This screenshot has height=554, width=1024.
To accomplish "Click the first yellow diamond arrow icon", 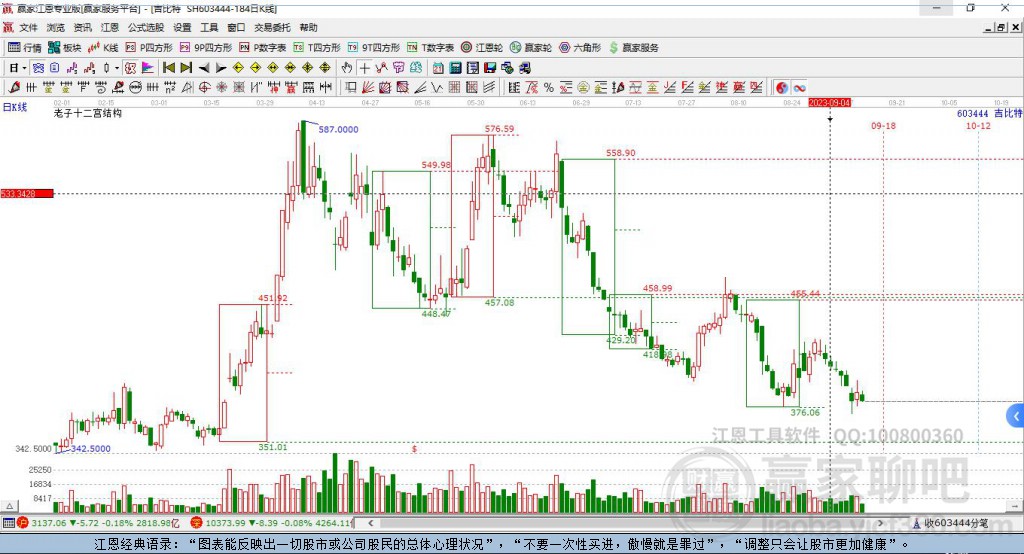I will point(238,68).
